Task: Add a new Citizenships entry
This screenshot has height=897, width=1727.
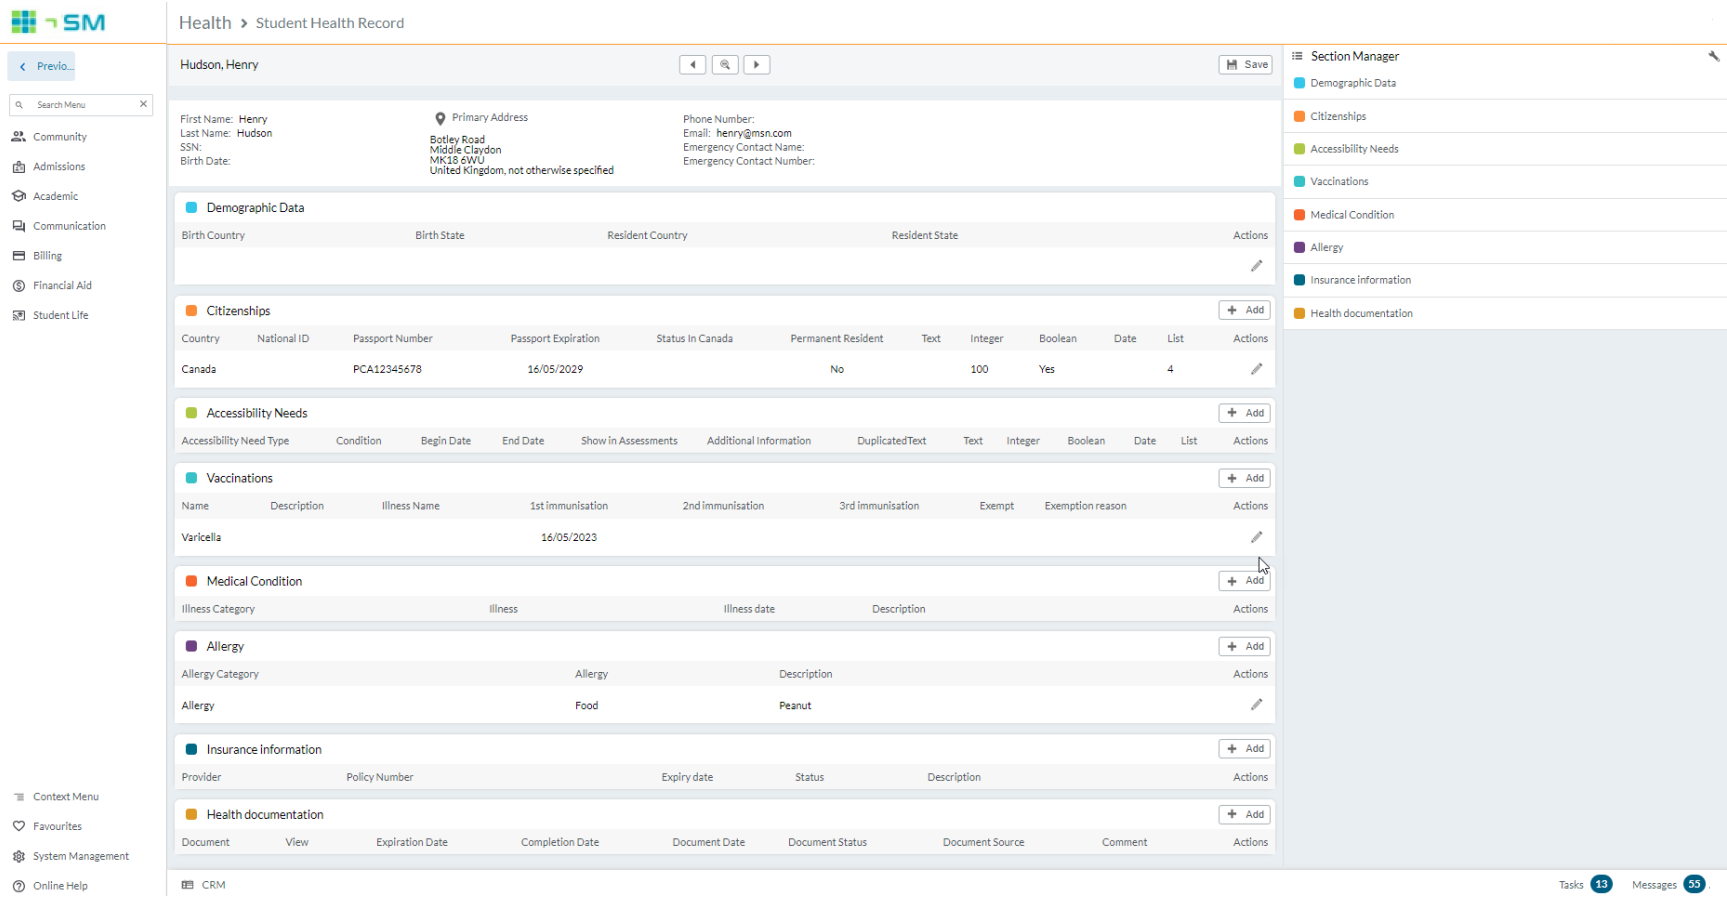Action: (1244, 310)
